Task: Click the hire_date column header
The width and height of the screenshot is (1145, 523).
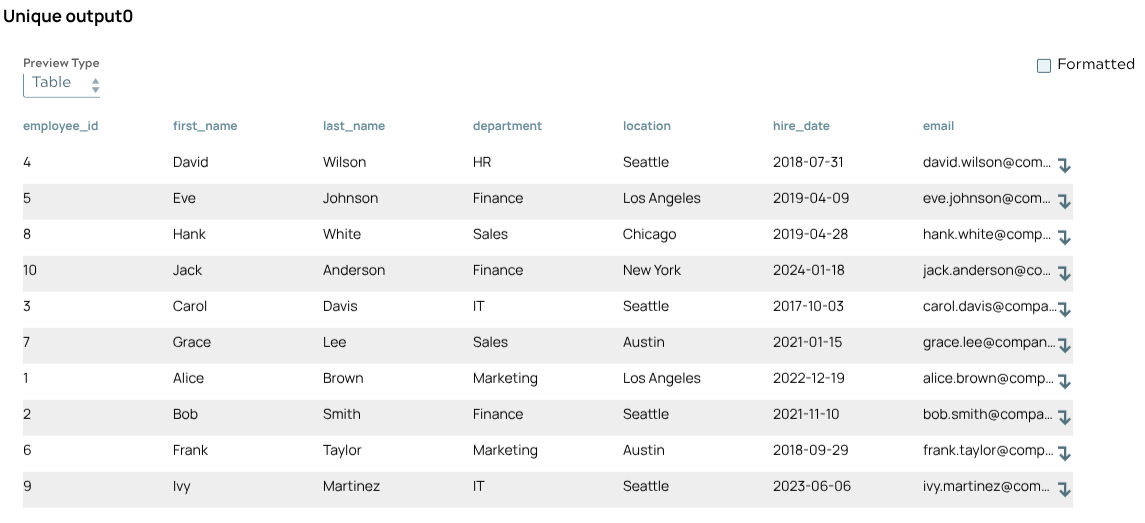Action: [801, 126]
